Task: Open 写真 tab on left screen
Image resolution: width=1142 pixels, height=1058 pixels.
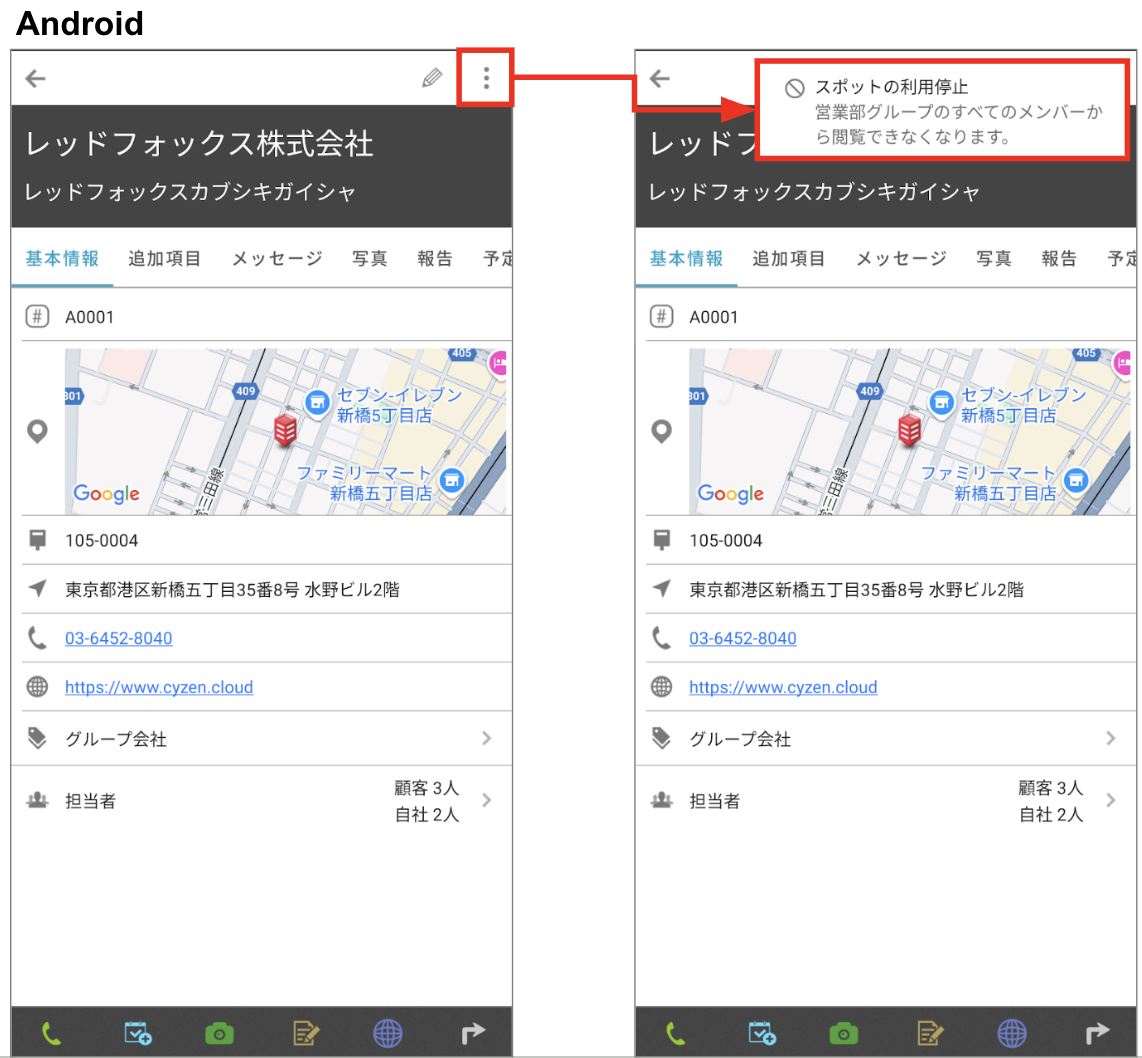Action: click(x=369, y=258)
